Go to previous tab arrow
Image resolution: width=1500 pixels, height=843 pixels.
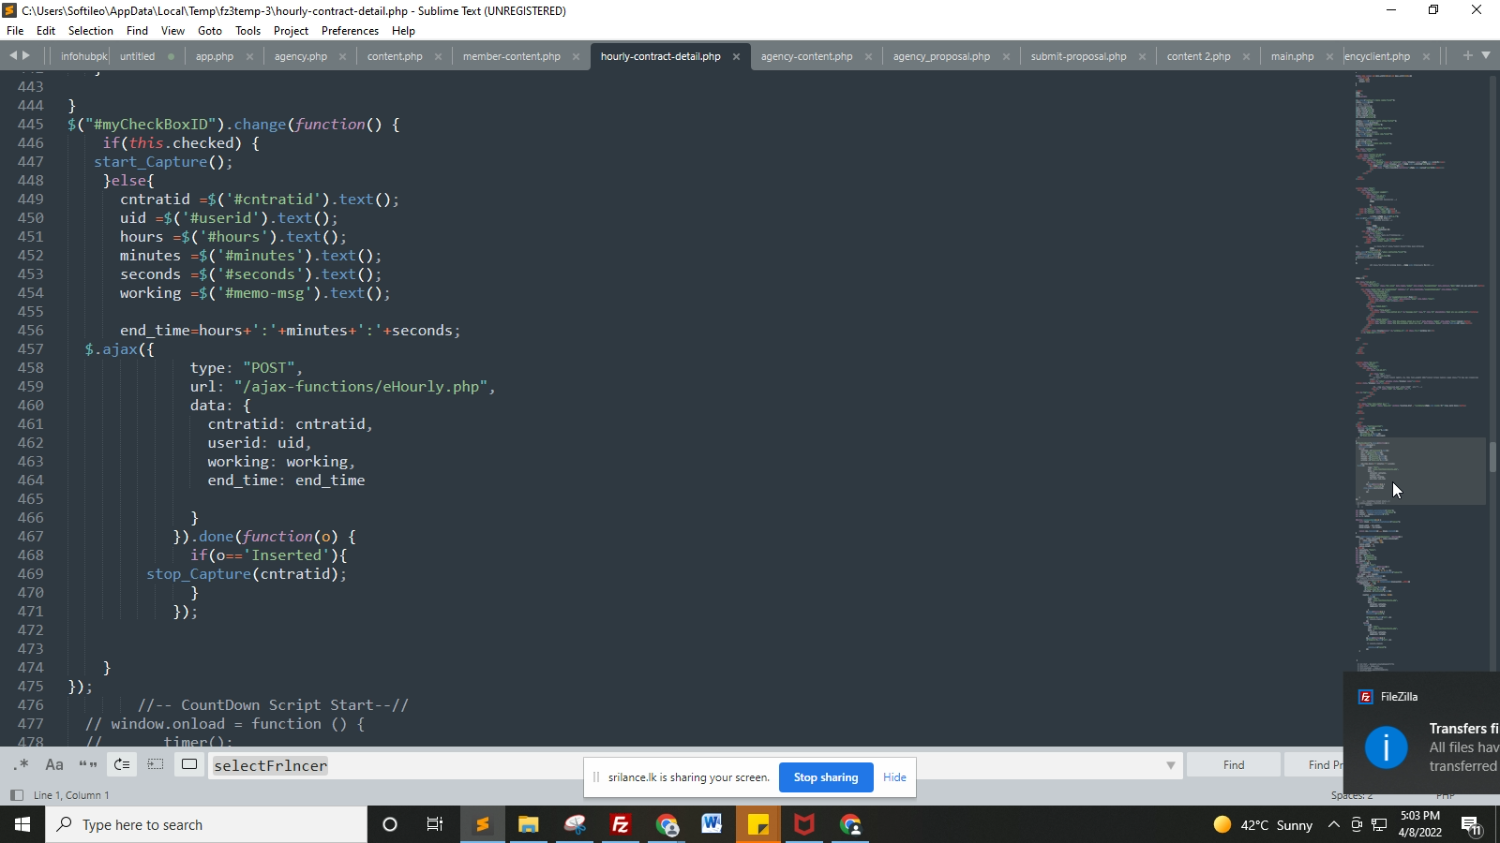click(13, 56)
